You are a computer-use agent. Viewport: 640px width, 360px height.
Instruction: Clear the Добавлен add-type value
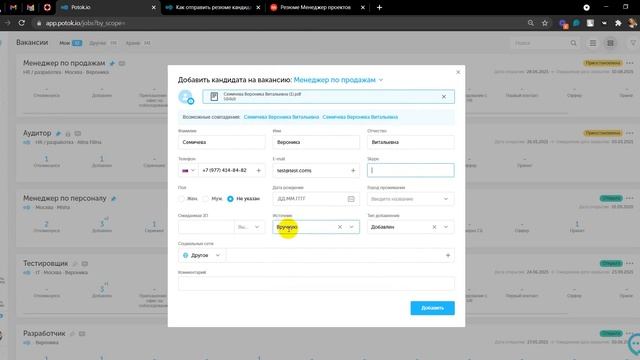[434, 227]
